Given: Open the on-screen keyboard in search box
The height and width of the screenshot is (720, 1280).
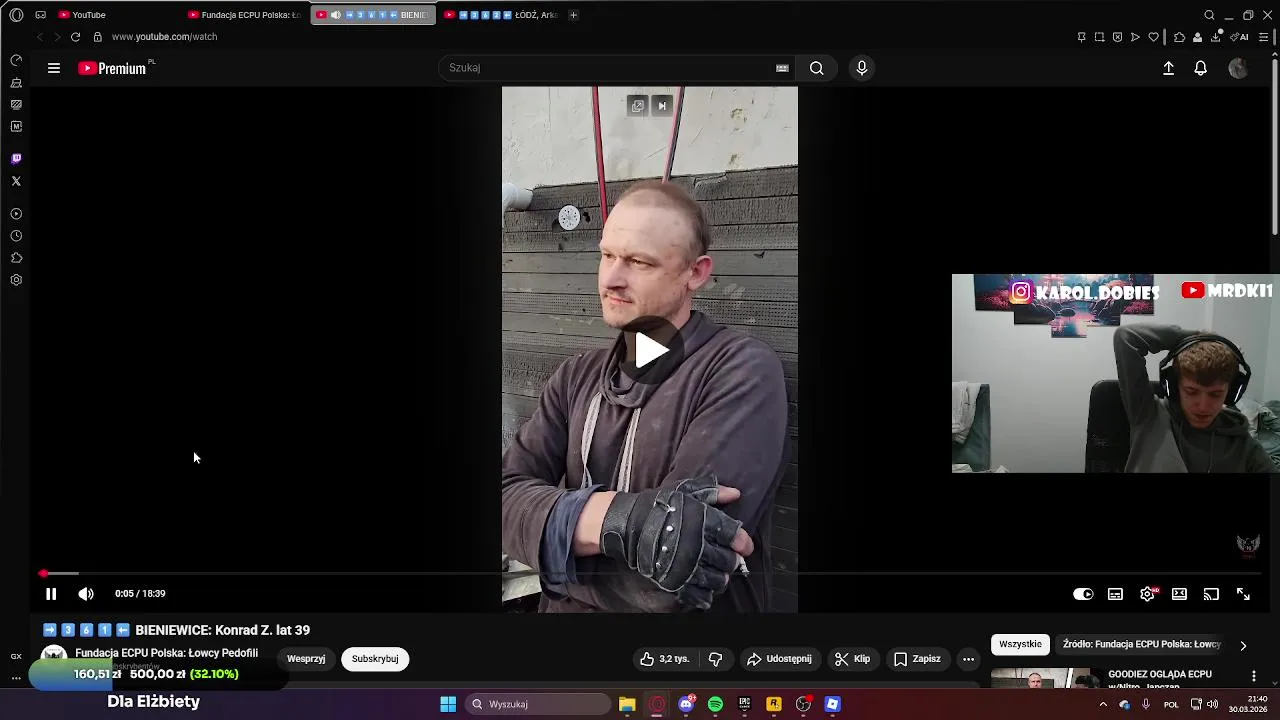Looking at the screenshot, I should 782,68.
